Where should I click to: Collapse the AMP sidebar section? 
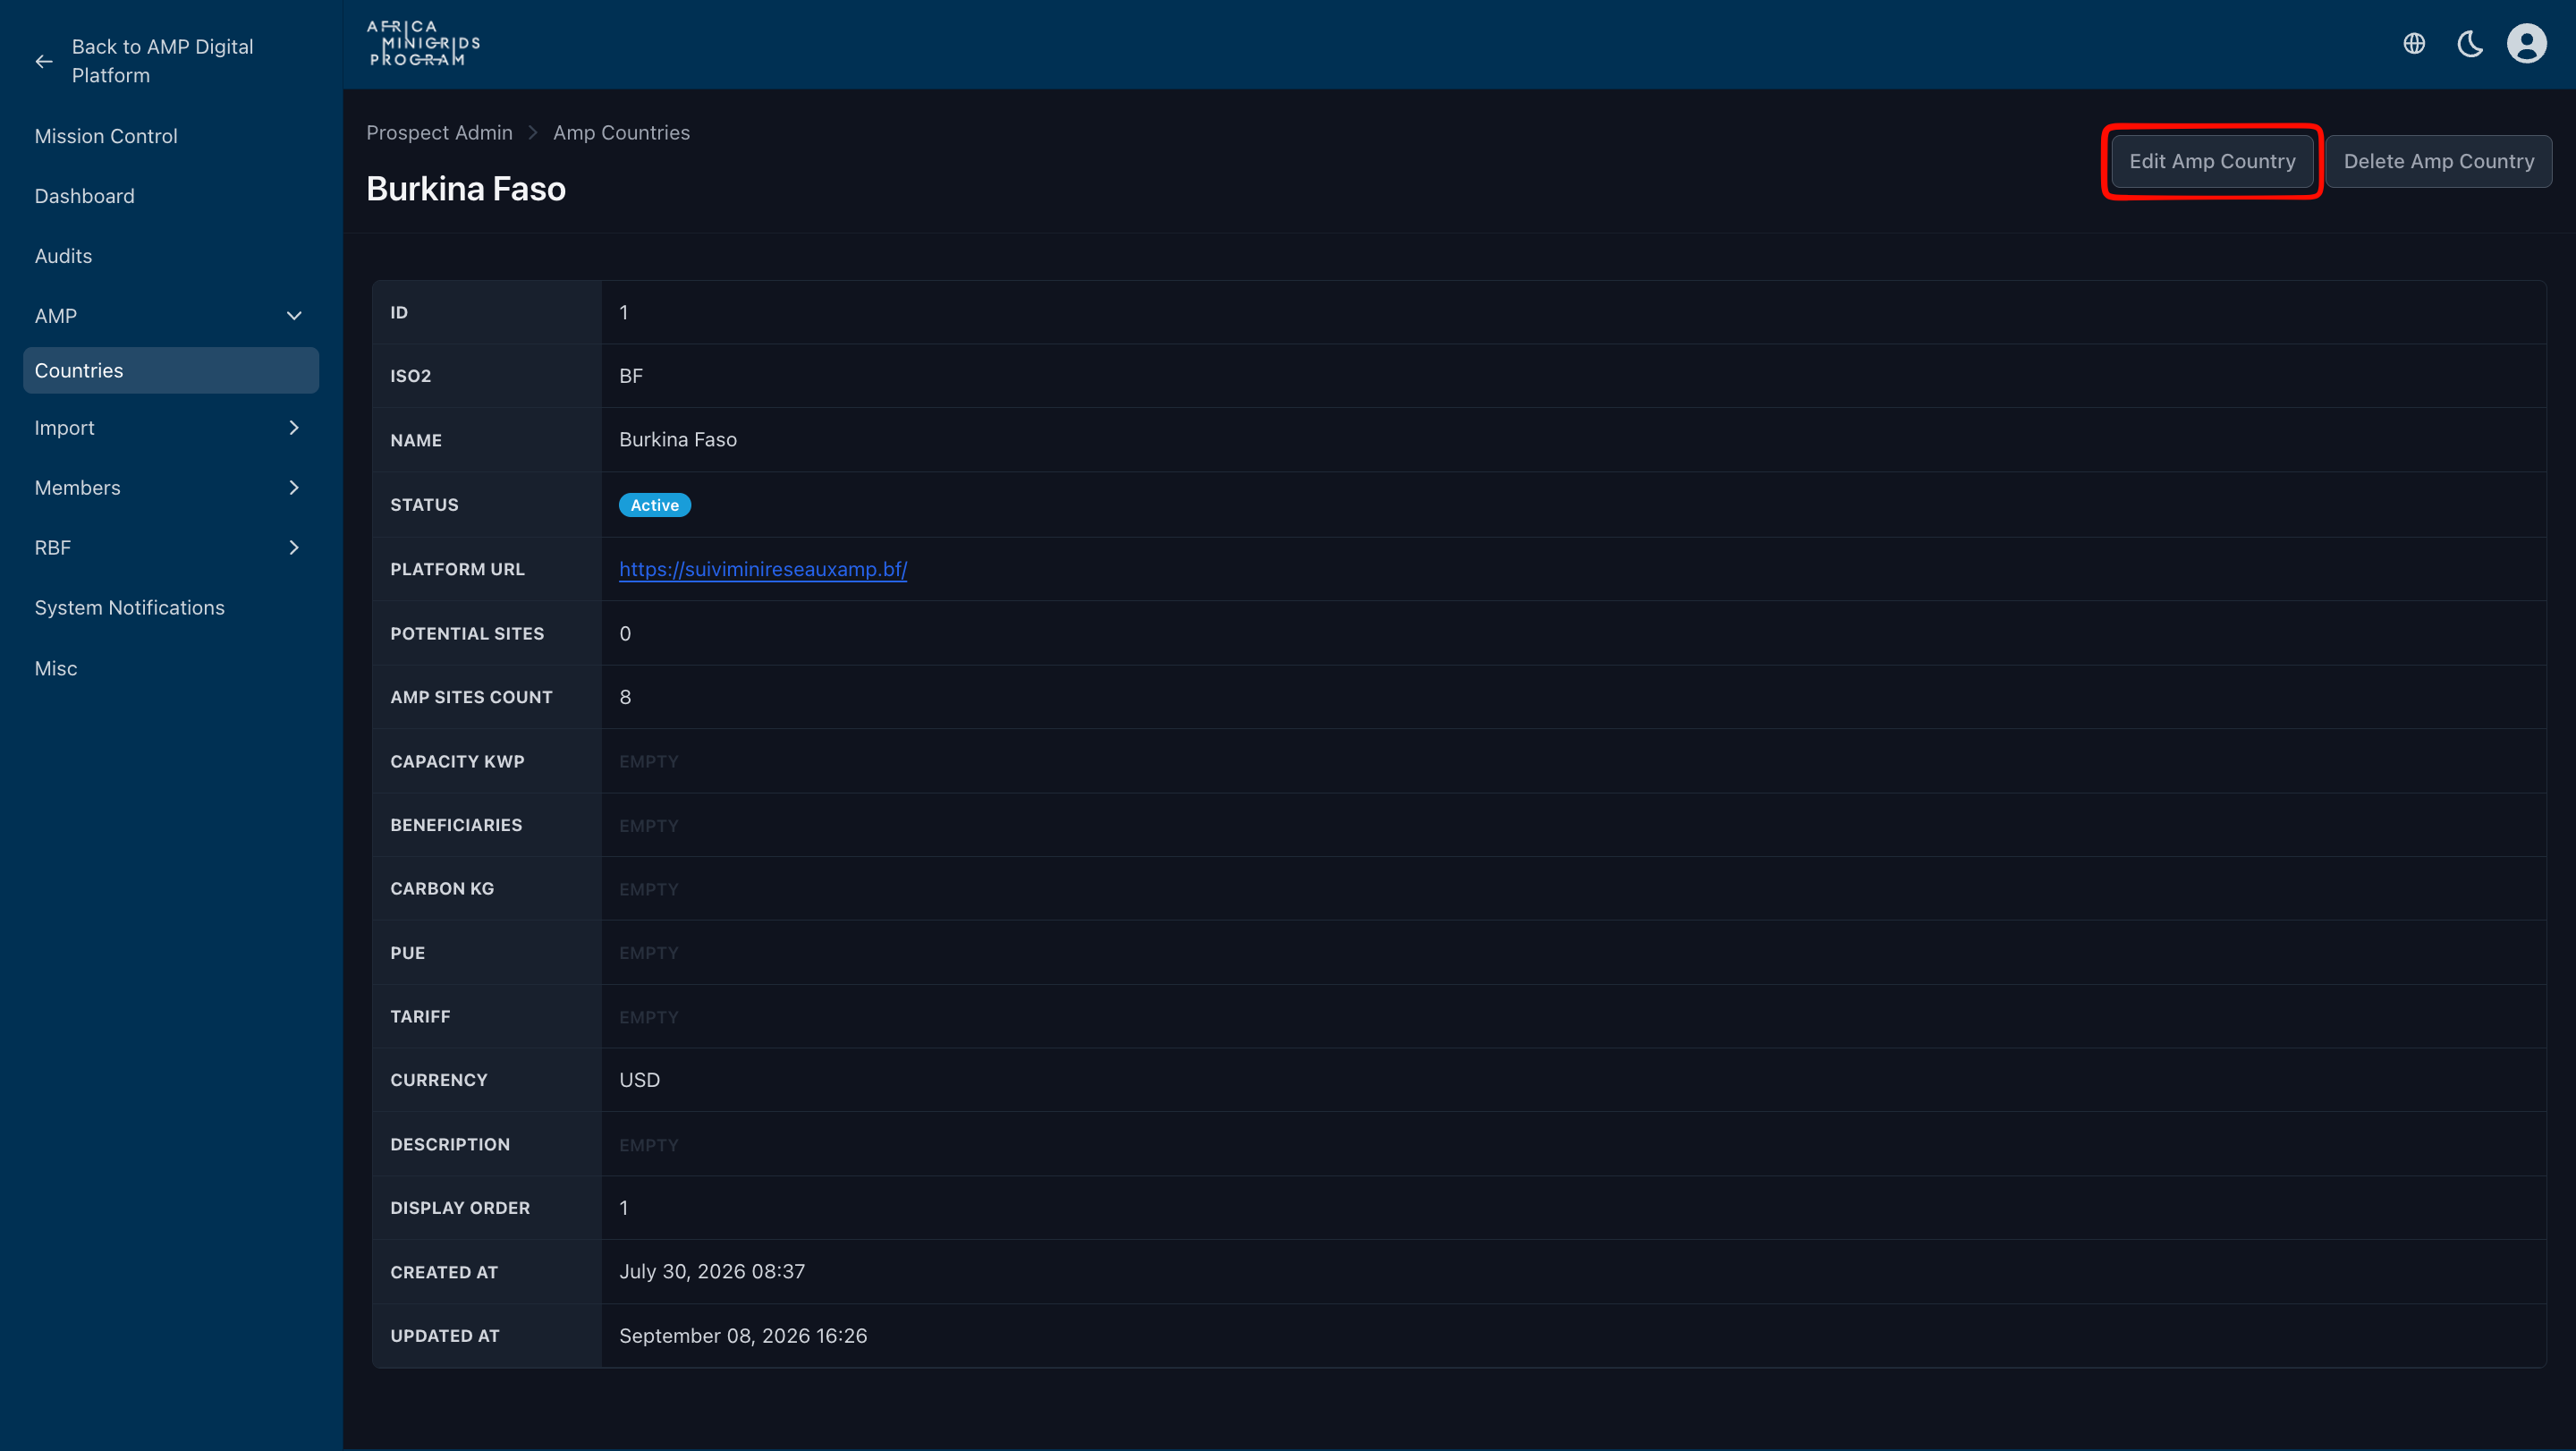coord(294,316)
